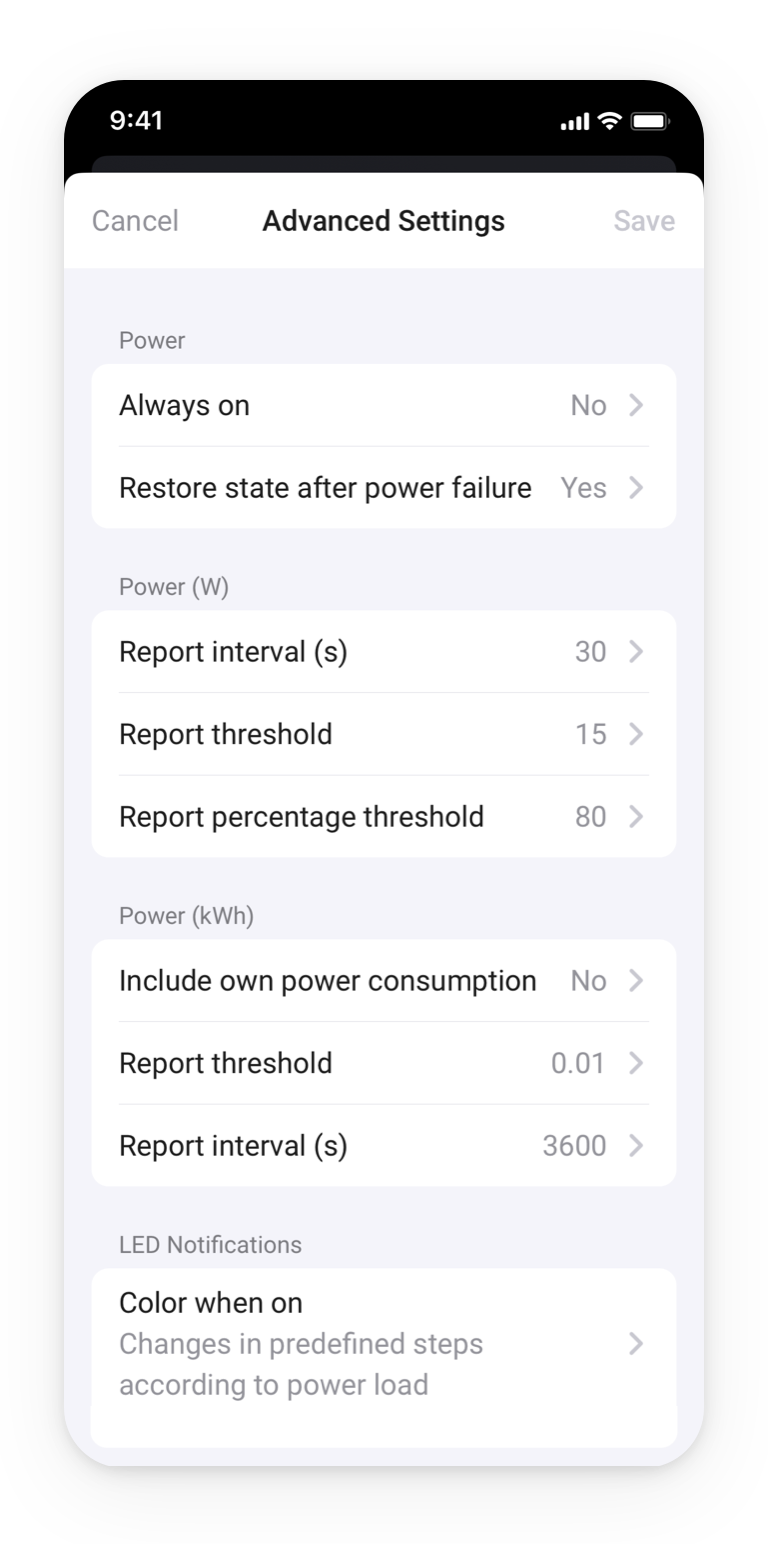Tap chevron beside Include own power consumption
The image size is (768, 1544).
pyautogui.click(x=636, y=981)
